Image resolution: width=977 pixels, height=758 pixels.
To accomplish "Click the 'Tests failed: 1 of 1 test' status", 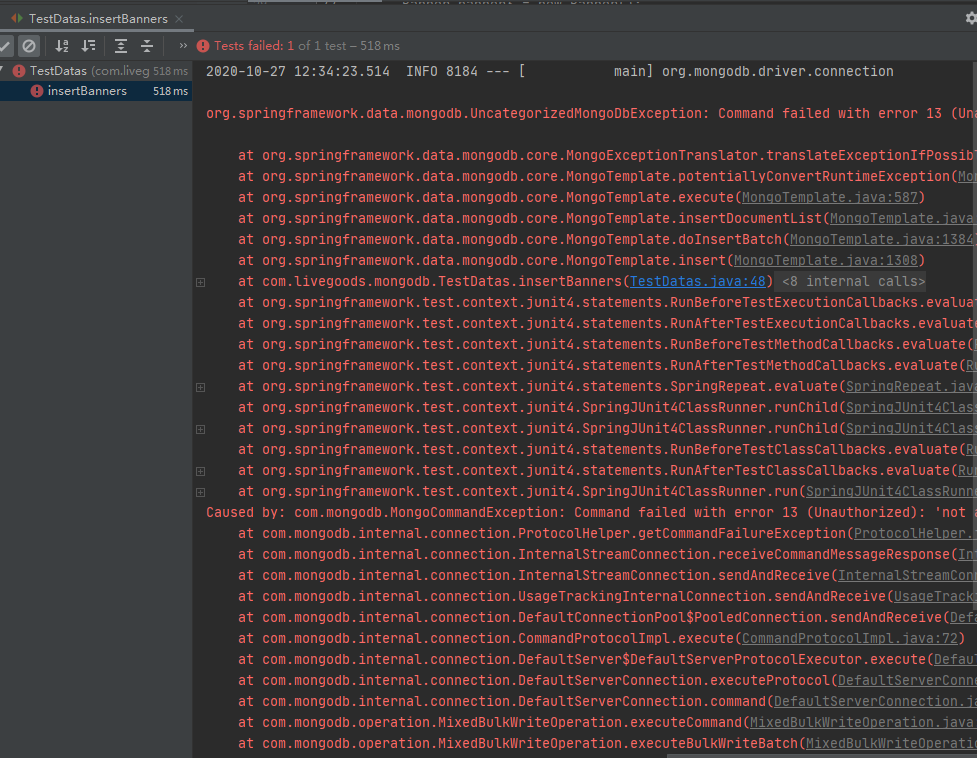I will click(x=307, y=46).
